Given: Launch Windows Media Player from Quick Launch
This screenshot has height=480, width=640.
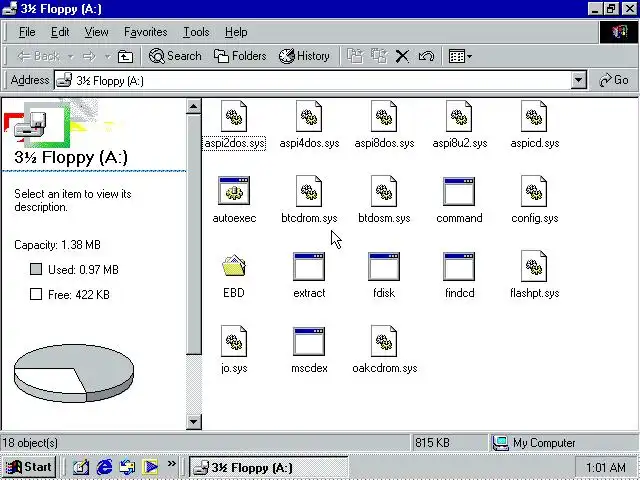Looking at the screenshot, I should pyautogui.click(x=150, y=467).
